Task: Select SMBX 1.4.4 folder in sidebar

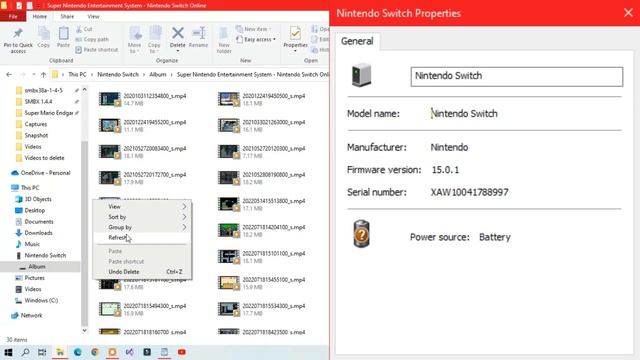Action: pos(38,102)
